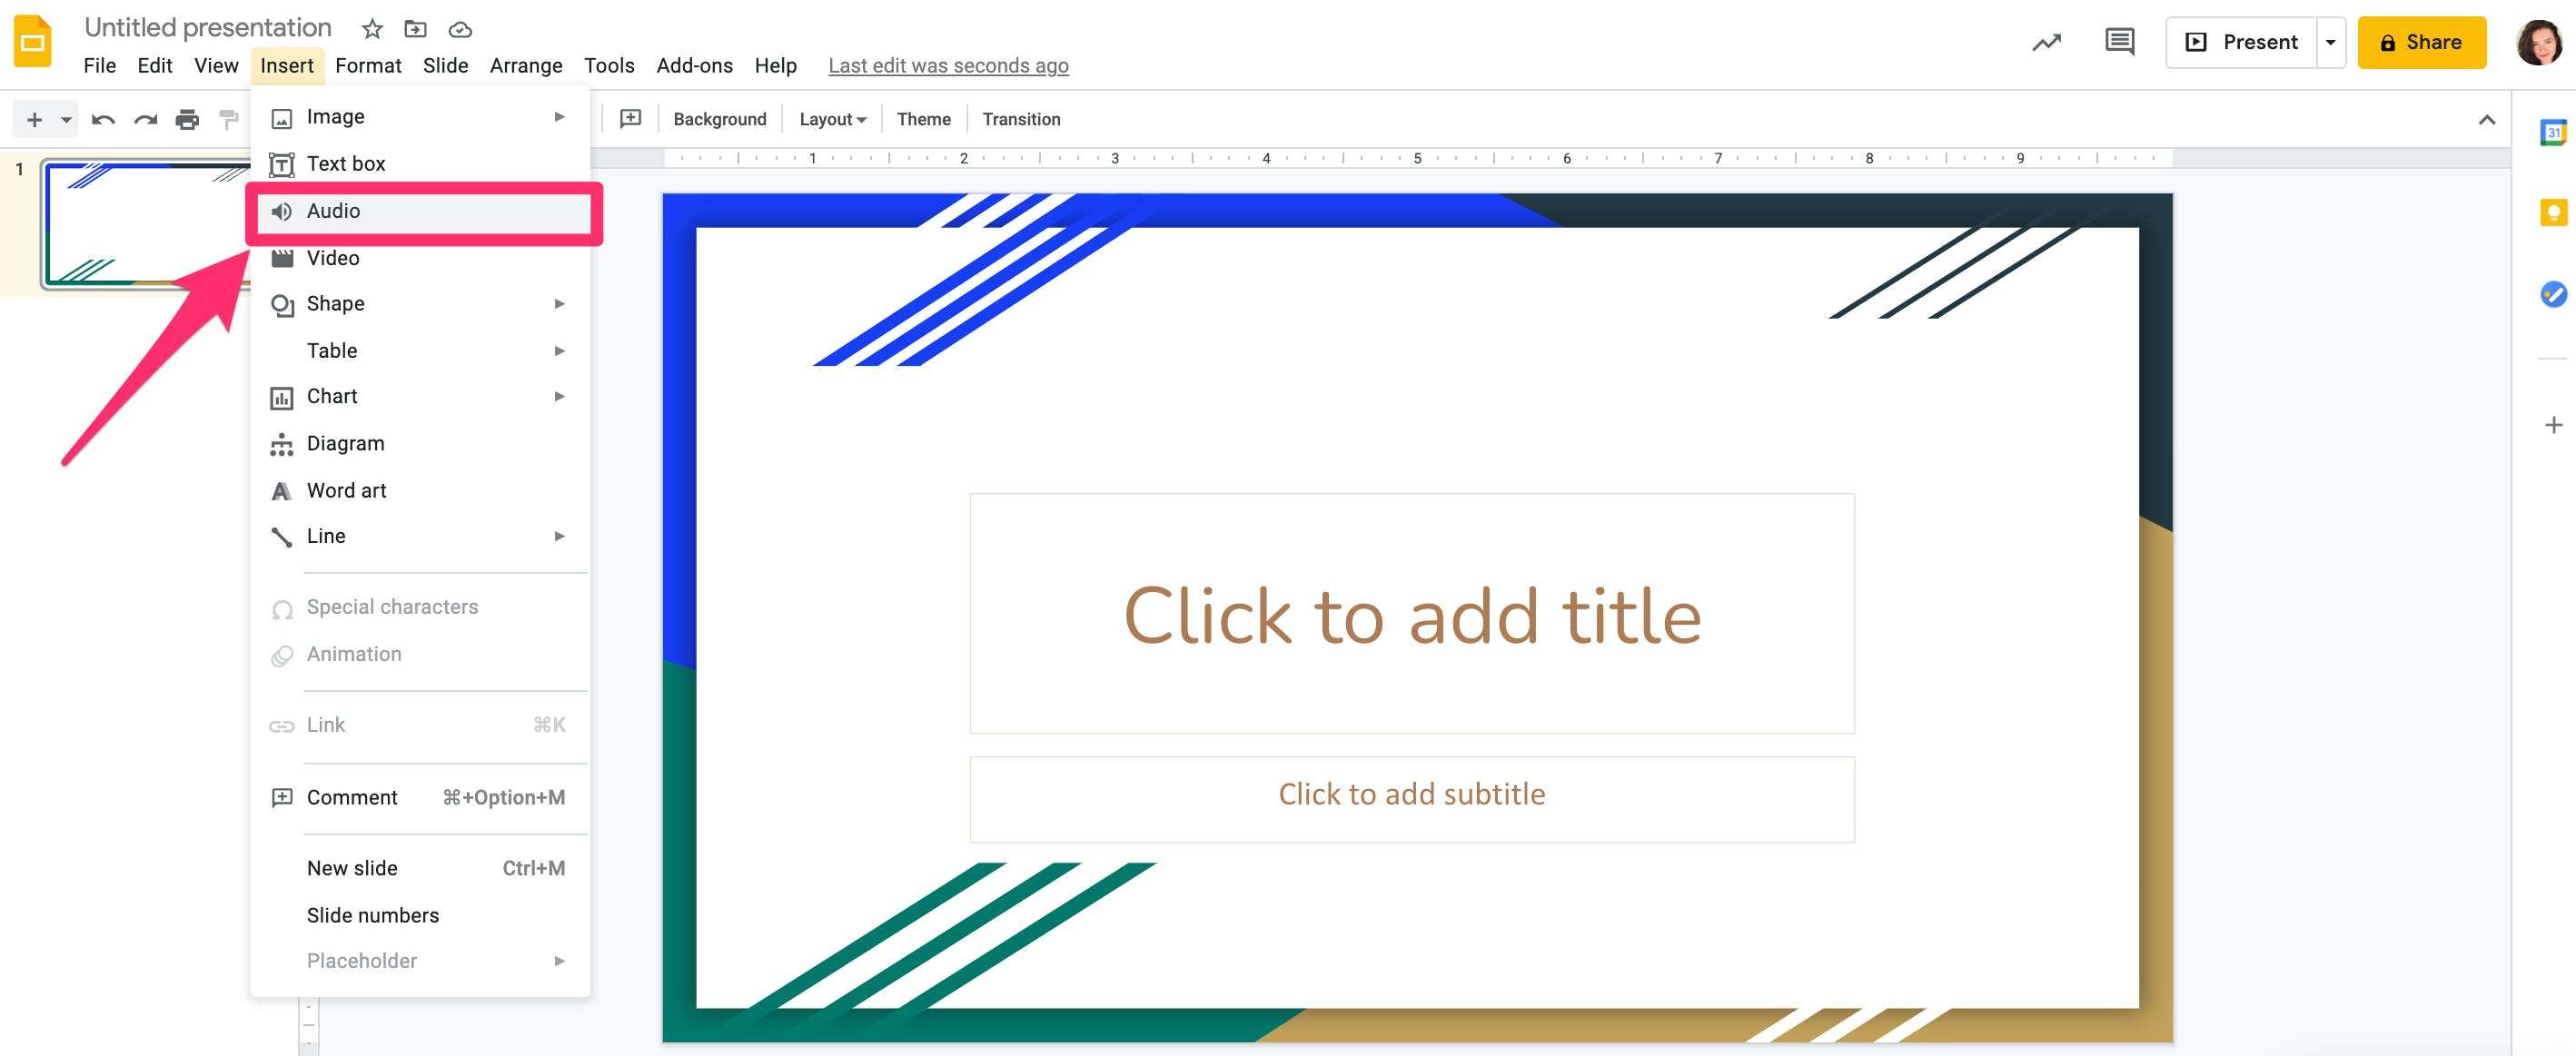Click the Background tab
Screen dimensions: 2576x1056
719,118
